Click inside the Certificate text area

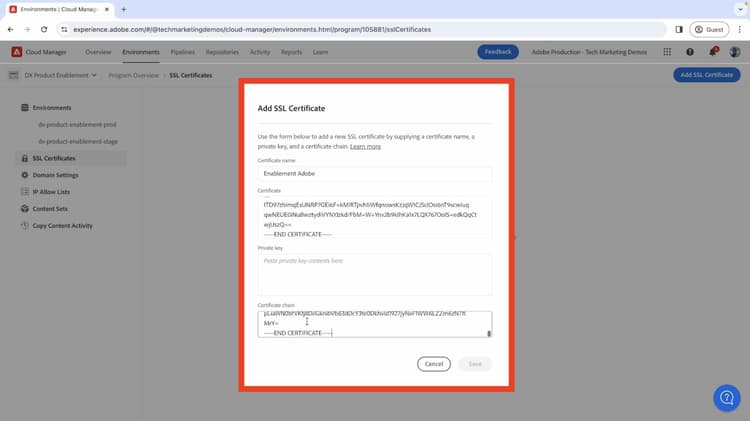[375, 216]
